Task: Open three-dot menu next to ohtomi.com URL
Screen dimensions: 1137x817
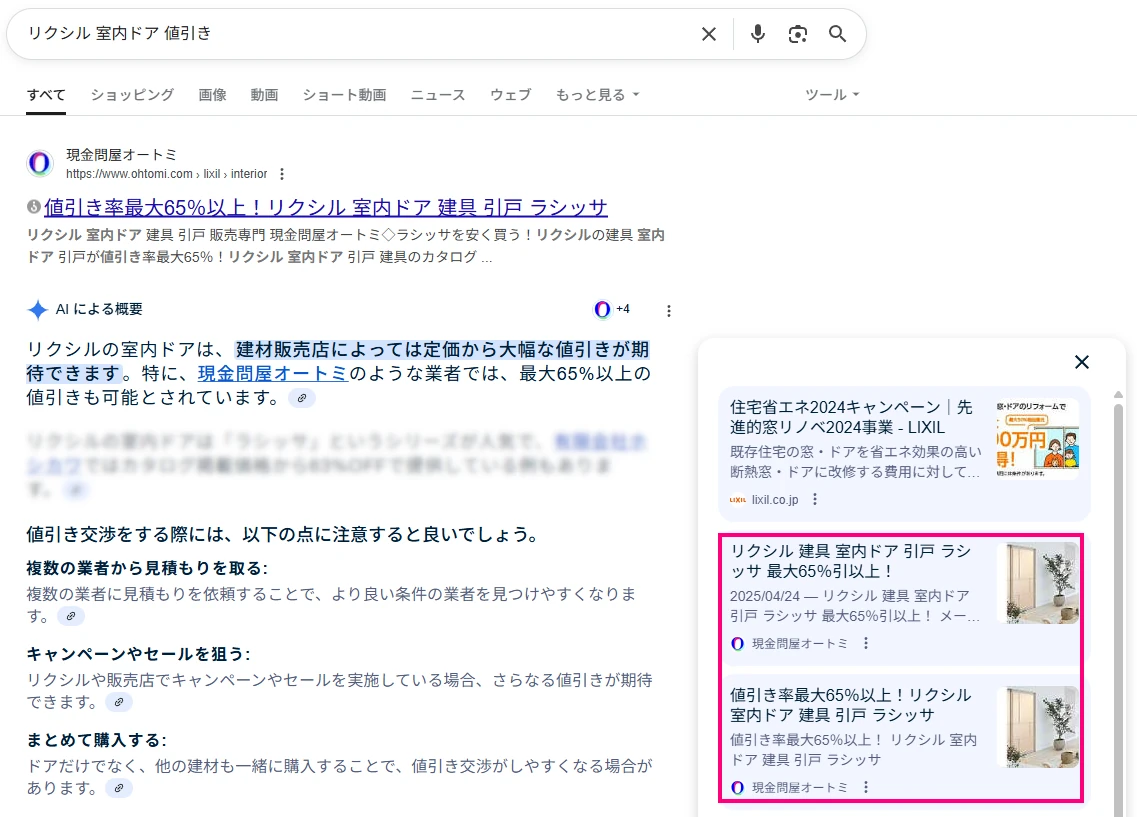Action: point(282,174)
